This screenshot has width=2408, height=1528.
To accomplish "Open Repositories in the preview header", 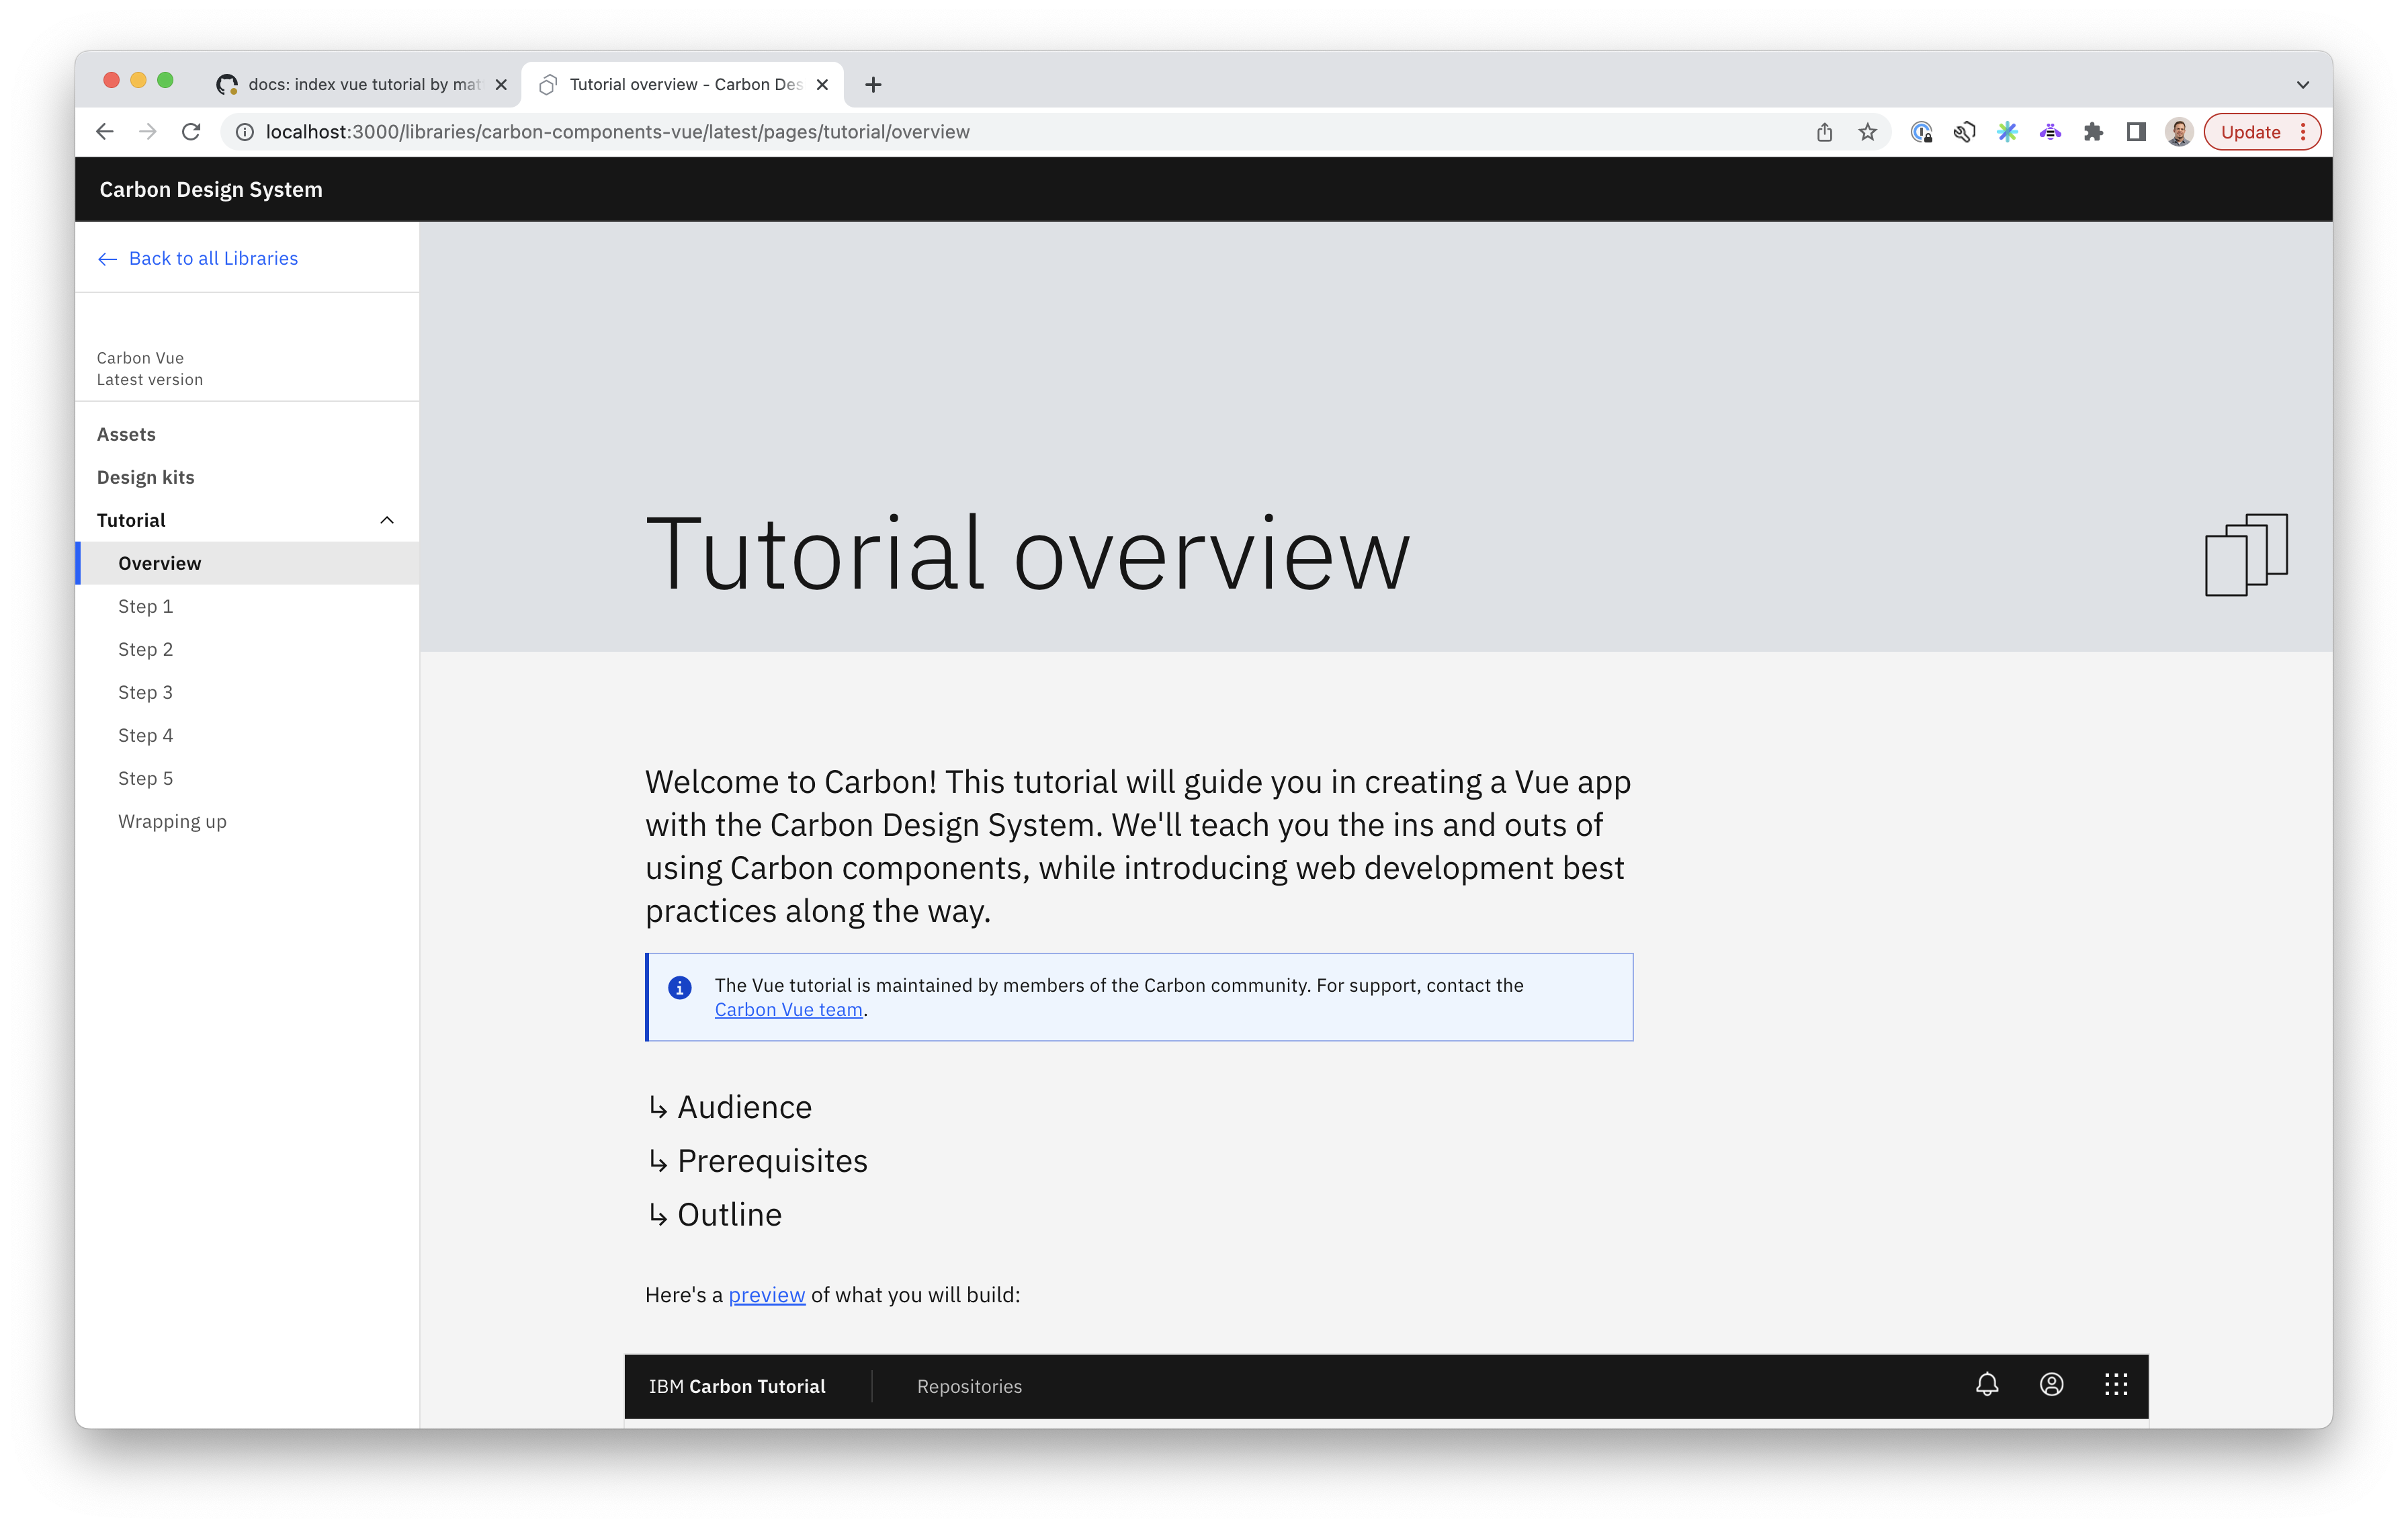I will (969, 1386).
